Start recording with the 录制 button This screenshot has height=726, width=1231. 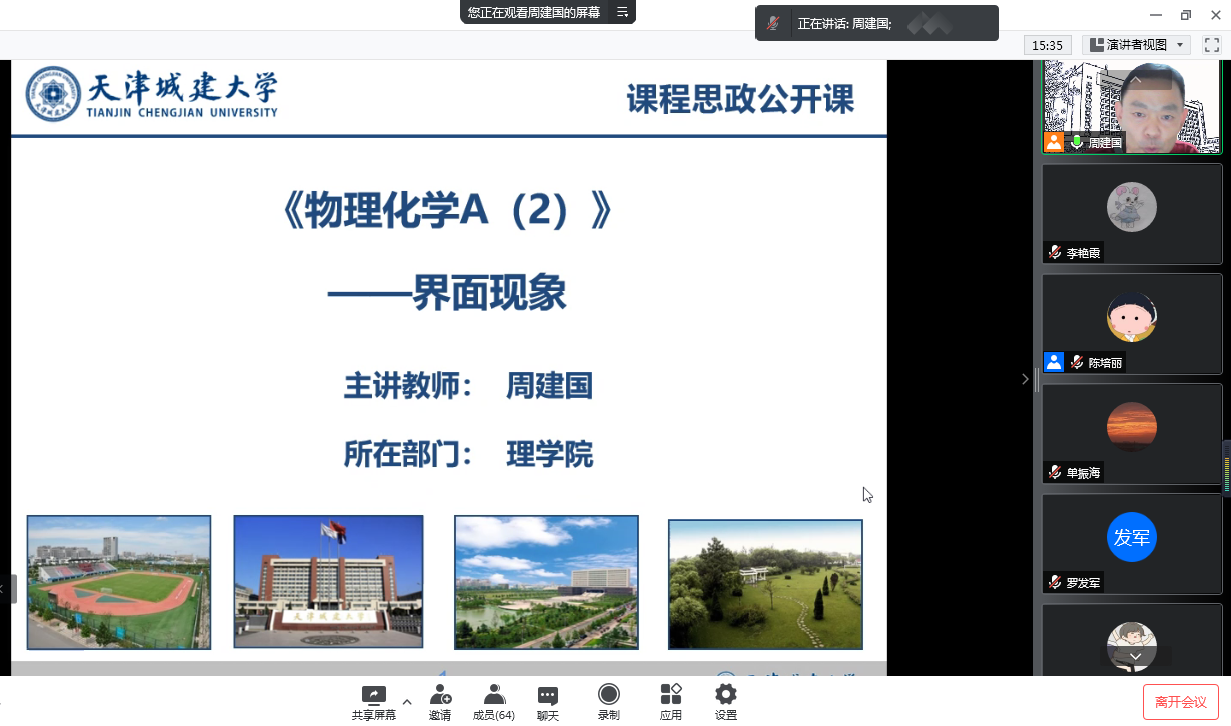pyautogui.click(x=608, y=696)
